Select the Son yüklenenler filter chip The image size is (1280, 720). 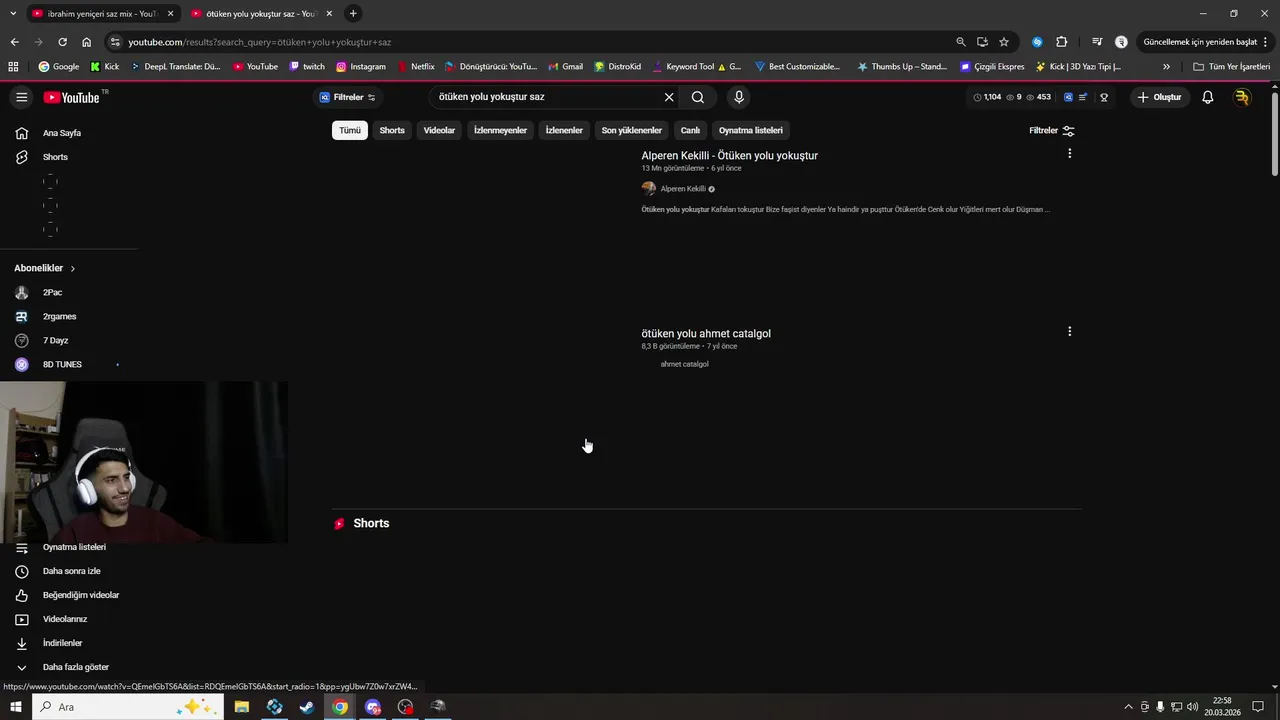(632, 130)
